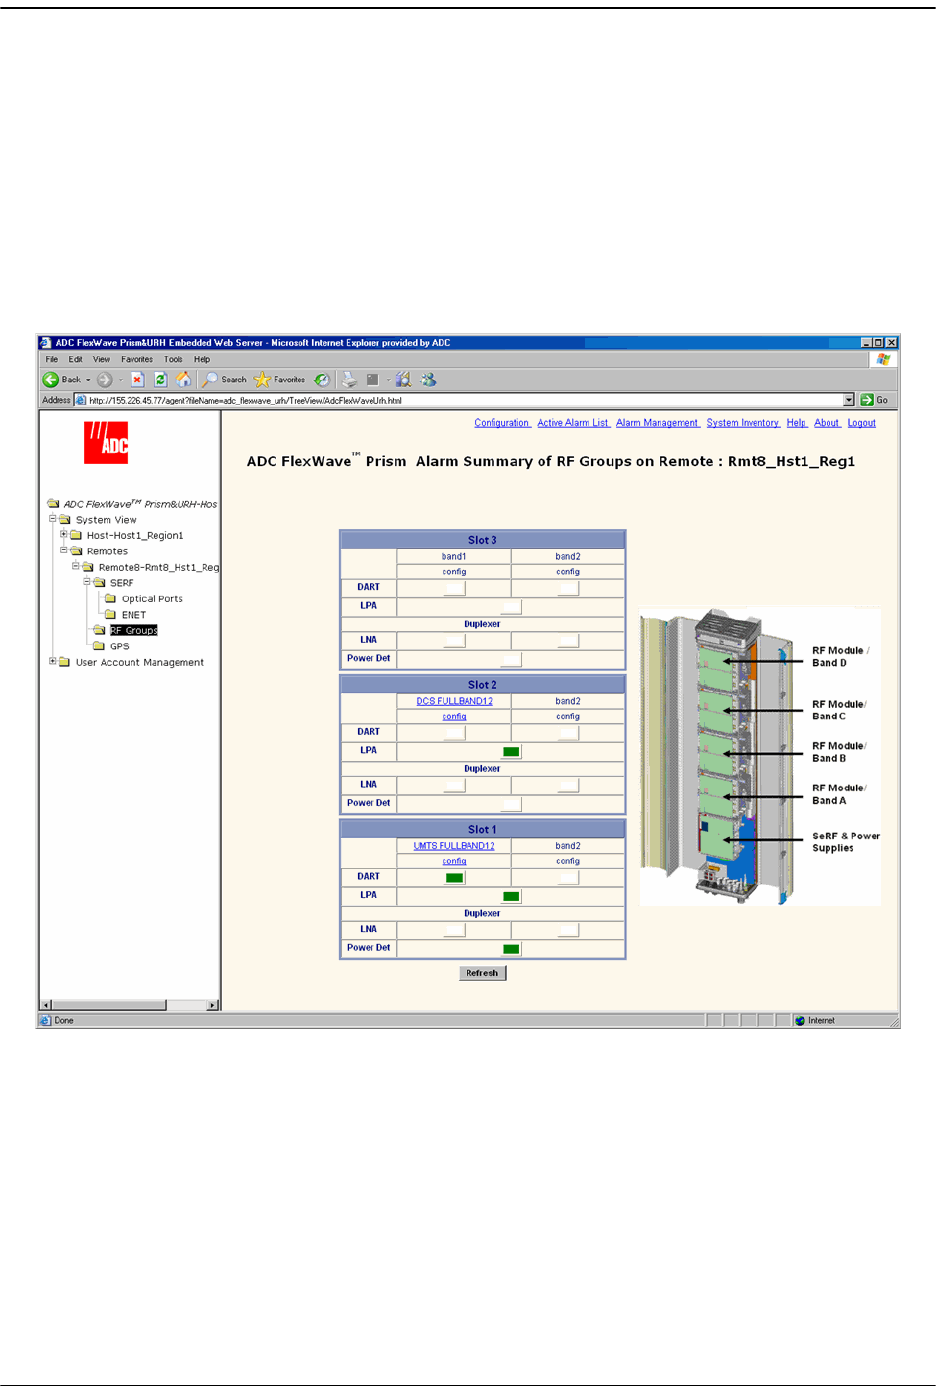
Task: Open the Help menu in menu bar
Action: click(x=202, y=360)
